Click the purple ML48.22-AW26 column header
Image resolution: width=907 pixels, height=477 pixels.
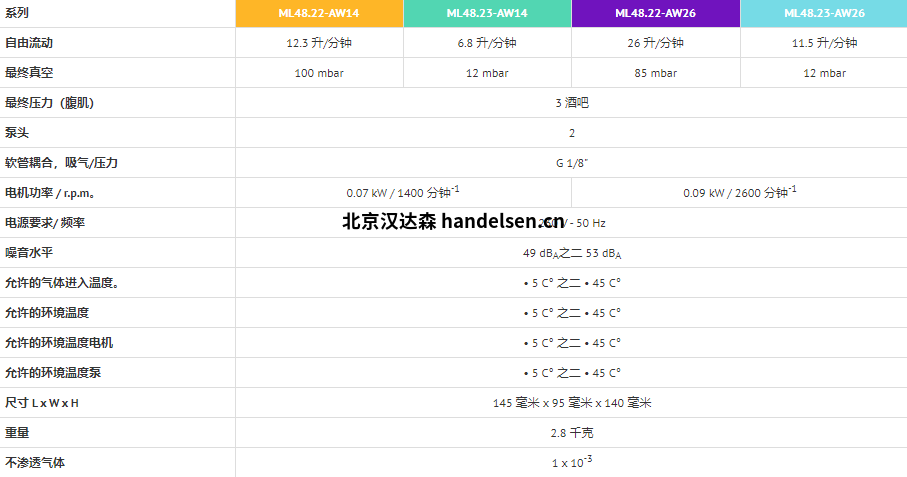click(655, 13)
